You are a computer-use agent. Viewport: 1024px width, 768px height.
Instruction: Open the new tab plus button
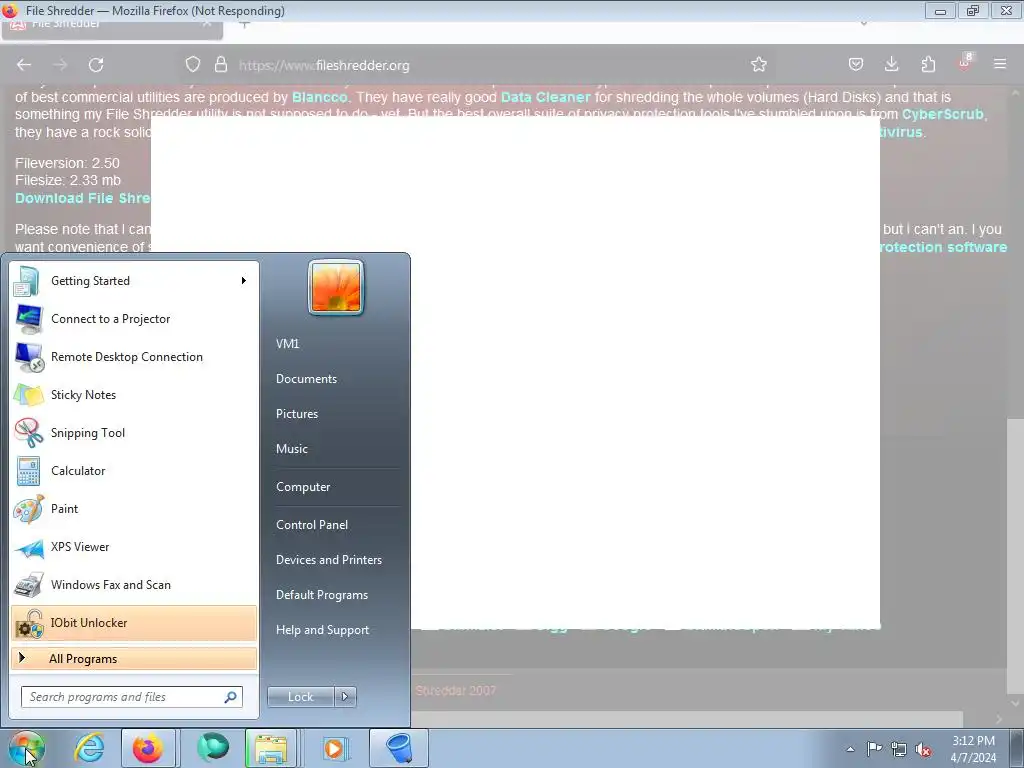(x=244, y=25)
